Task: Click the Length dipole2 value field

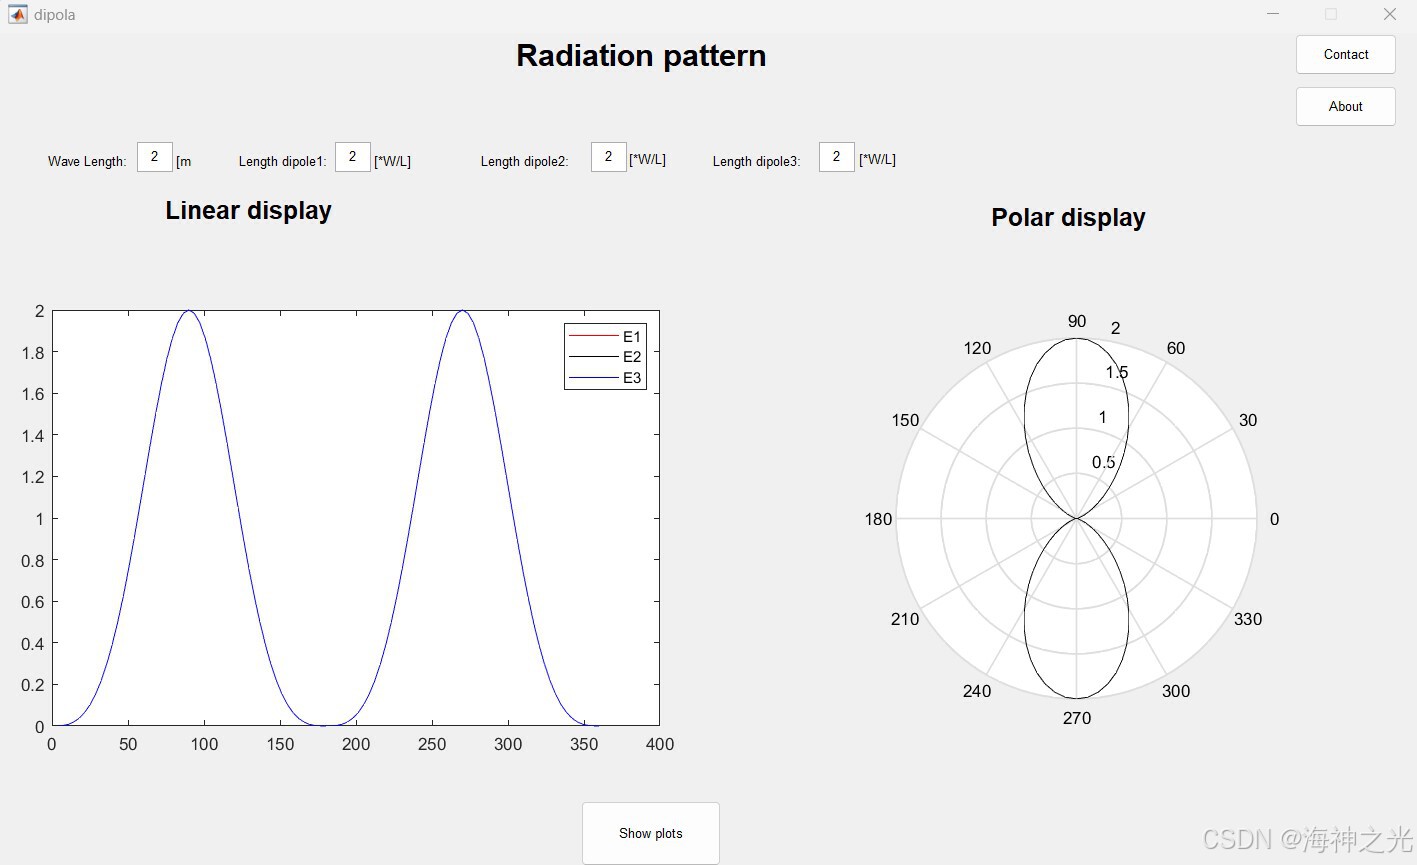Action: point(608,157)
